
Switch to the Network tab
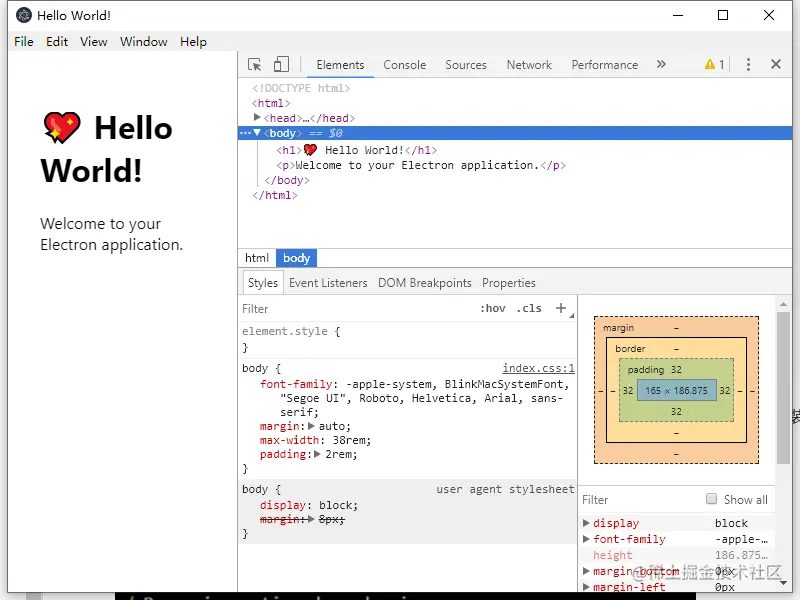pos(529,65)
